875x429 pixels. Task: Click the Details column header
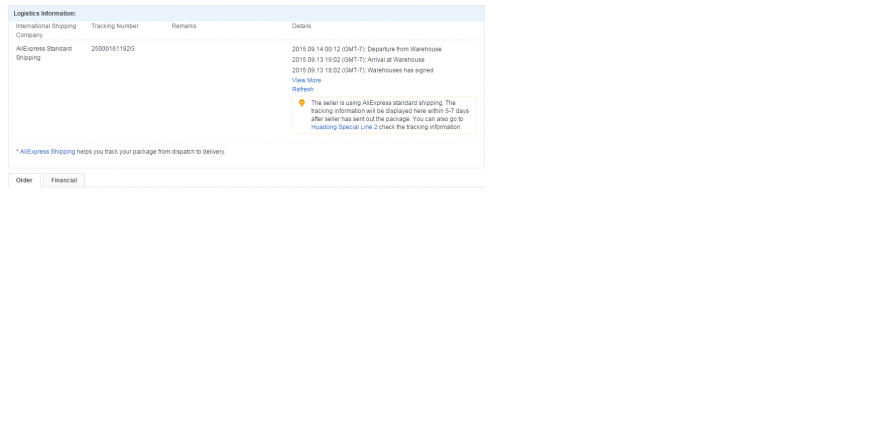[303, 26]
